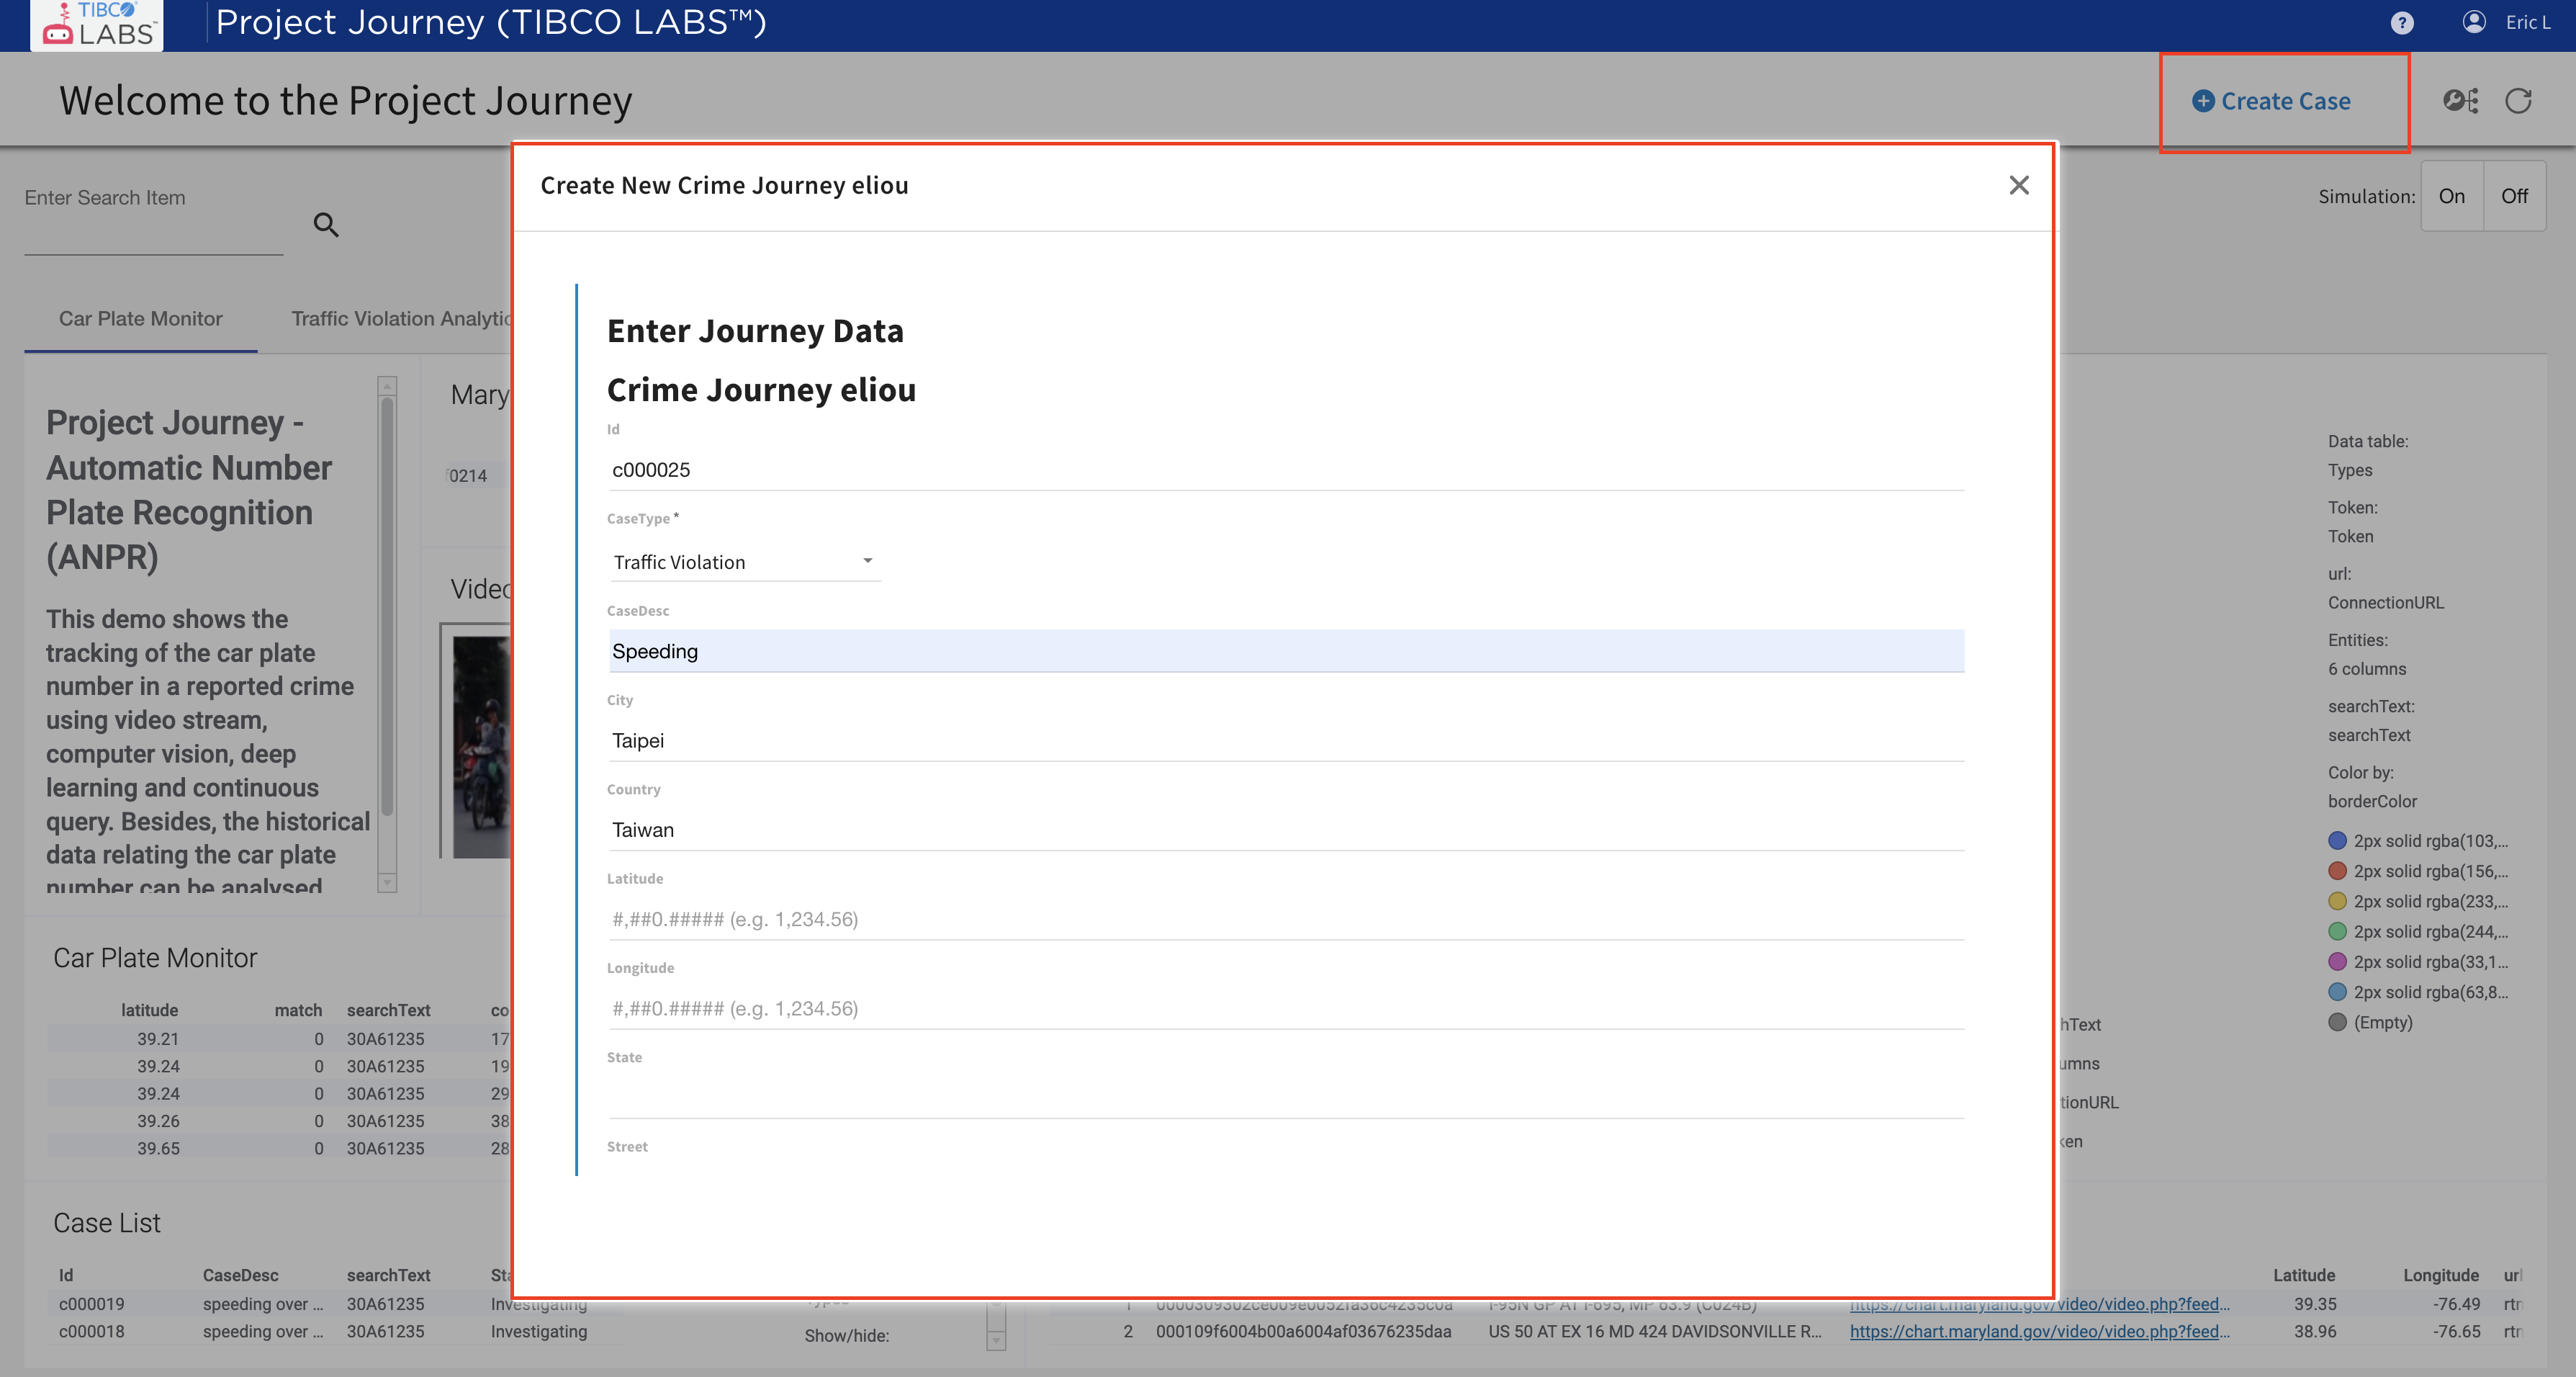Turn Simulation On
Screen dimensions: 2576x1377
2451,196
